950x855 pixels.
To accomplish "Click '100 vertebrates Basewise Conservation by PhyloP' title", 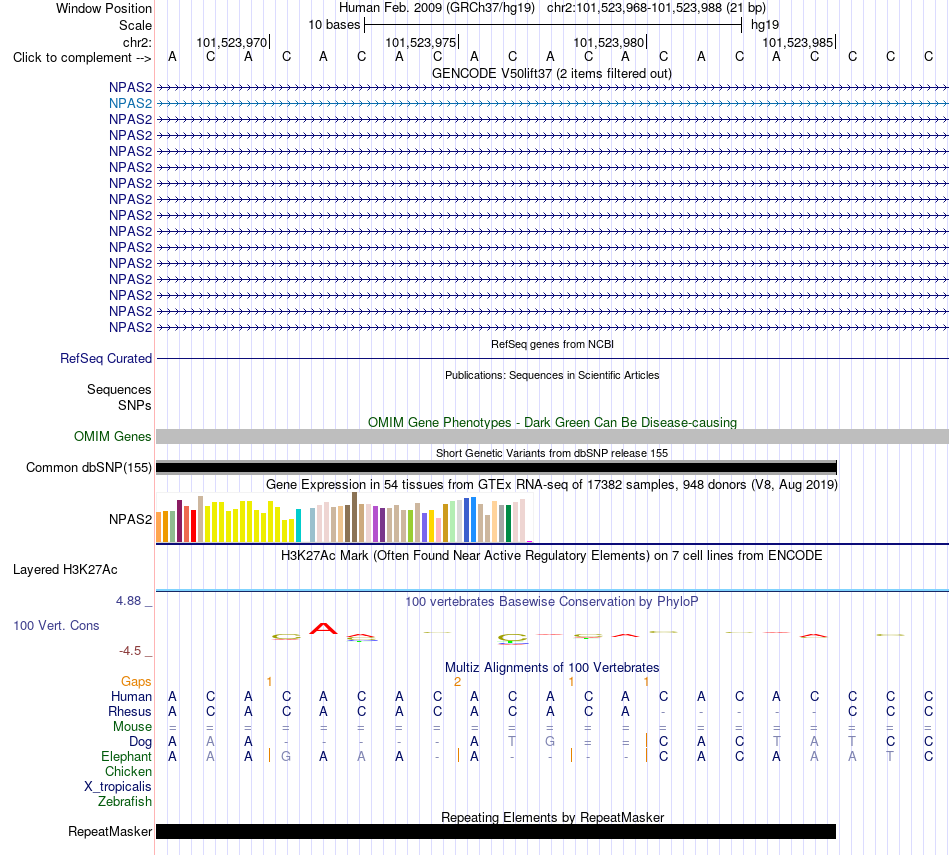I will [x=551, y=602].
